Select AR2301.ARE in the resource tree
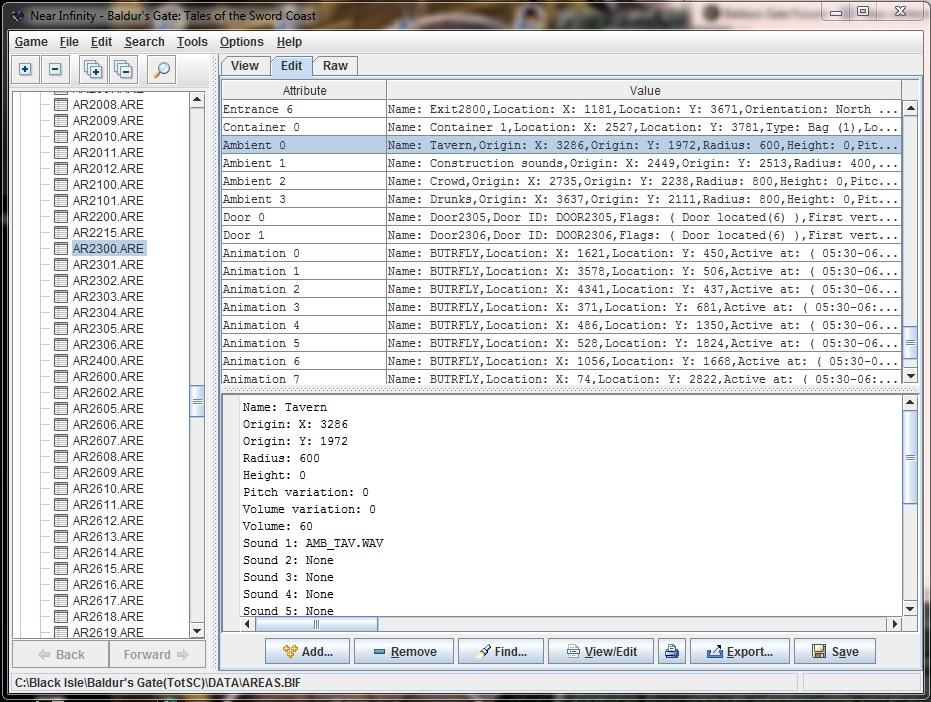The height and width of the screenshot is (702, 931). [x=108, y=264]
